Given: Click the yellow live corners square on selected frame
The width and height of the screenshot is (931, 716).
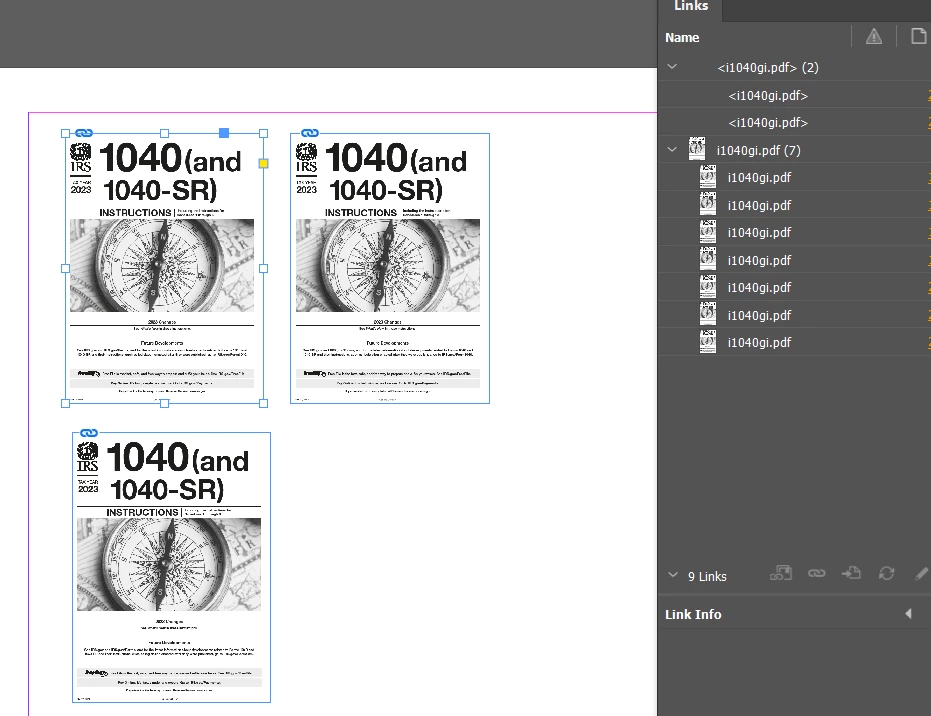Looking at the screenshot, I should tap(264, 163).
